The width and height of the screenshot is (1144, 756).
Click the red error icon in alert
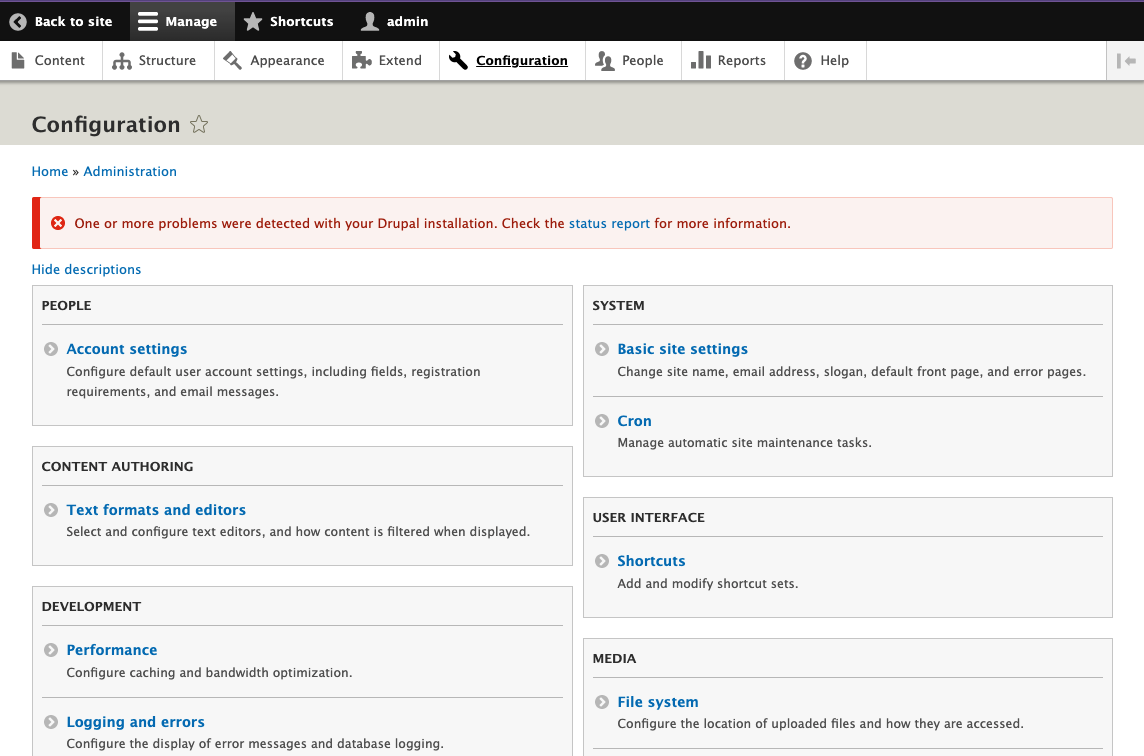(x=58, y=223)
